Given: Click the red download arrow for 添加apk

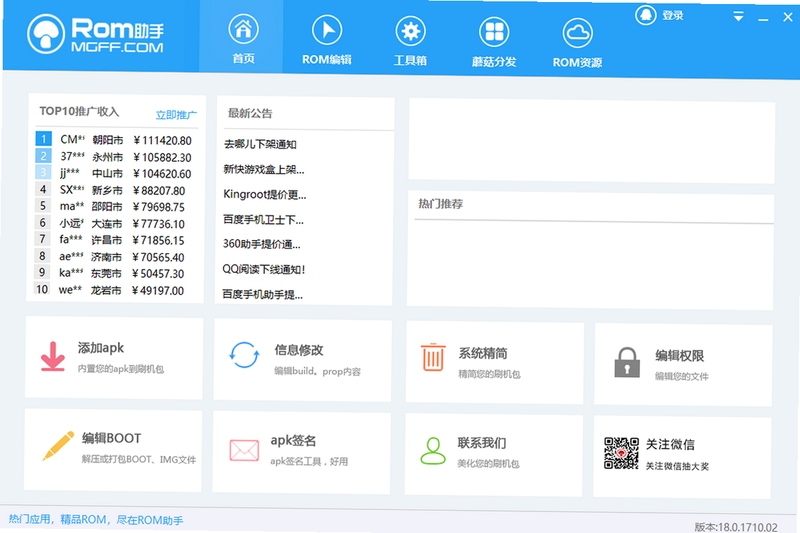Looking at the screenshot, I should coord(53,356).
